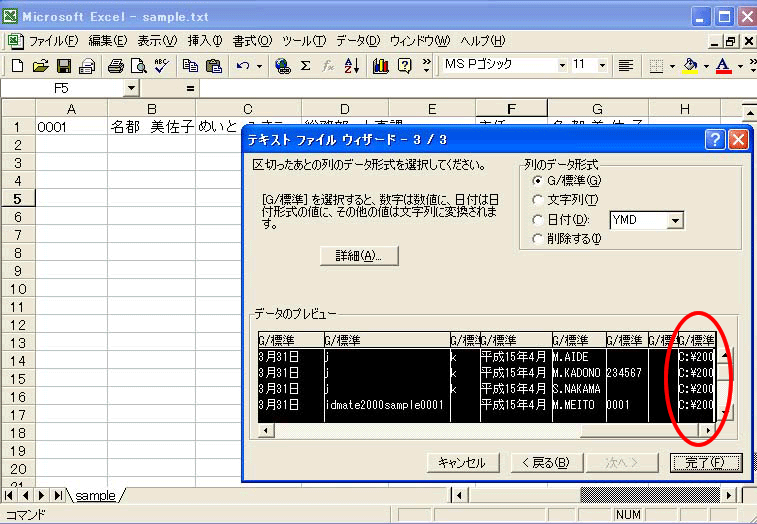Screen dimensions: 757x524
Task: Open Print Preview with the magnifier icon
Action: (139, 65)
